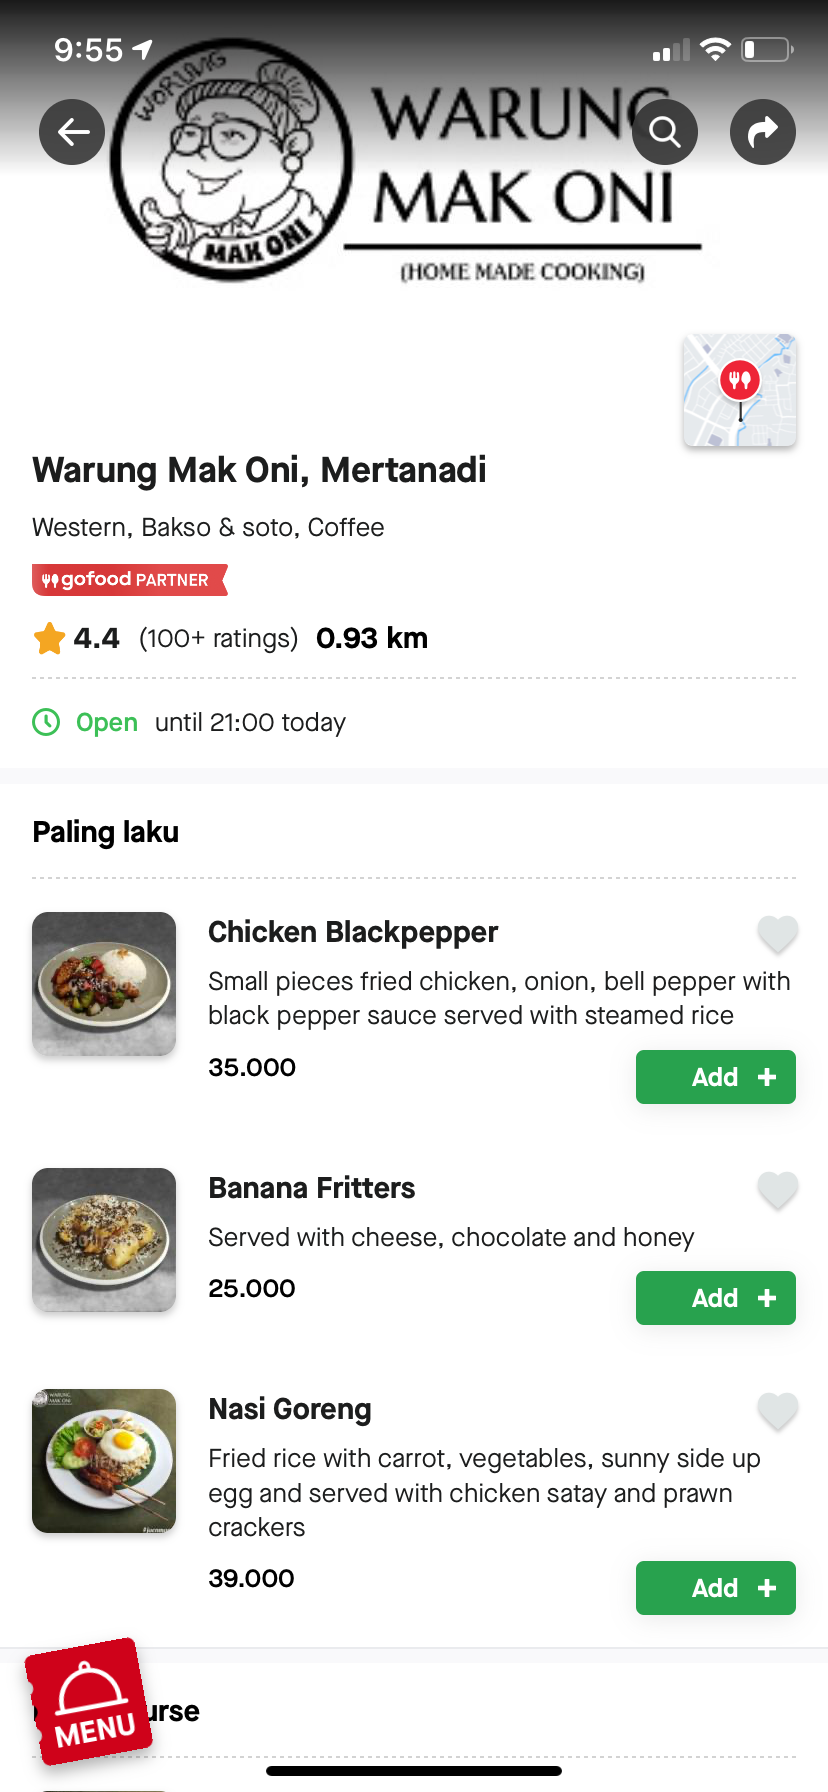Add Nasi Goreng to the order
Screen dimensions: 828x1792
[716, 1588]
